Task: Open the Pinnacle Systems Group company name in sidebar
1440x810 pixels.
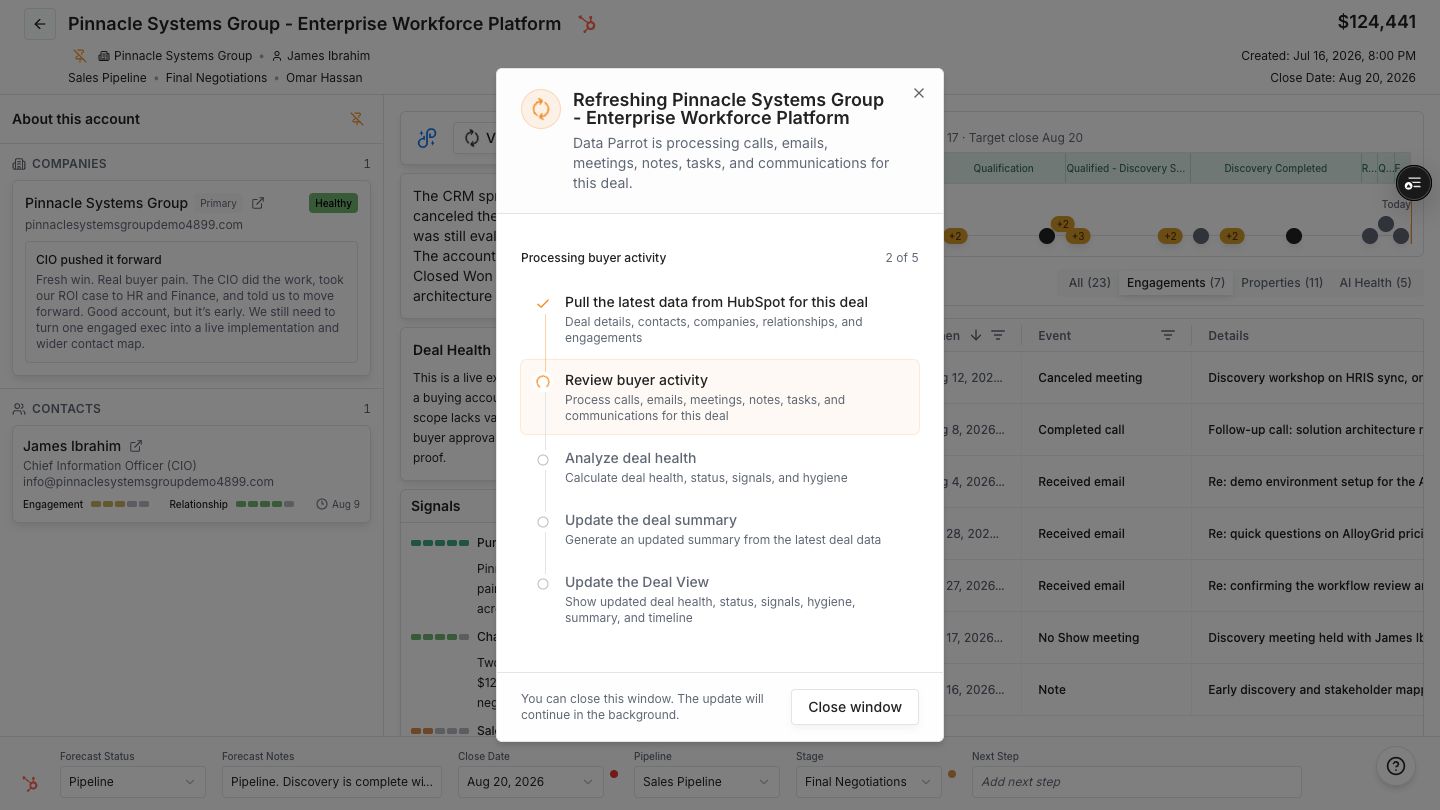Action: click(106, 203)
